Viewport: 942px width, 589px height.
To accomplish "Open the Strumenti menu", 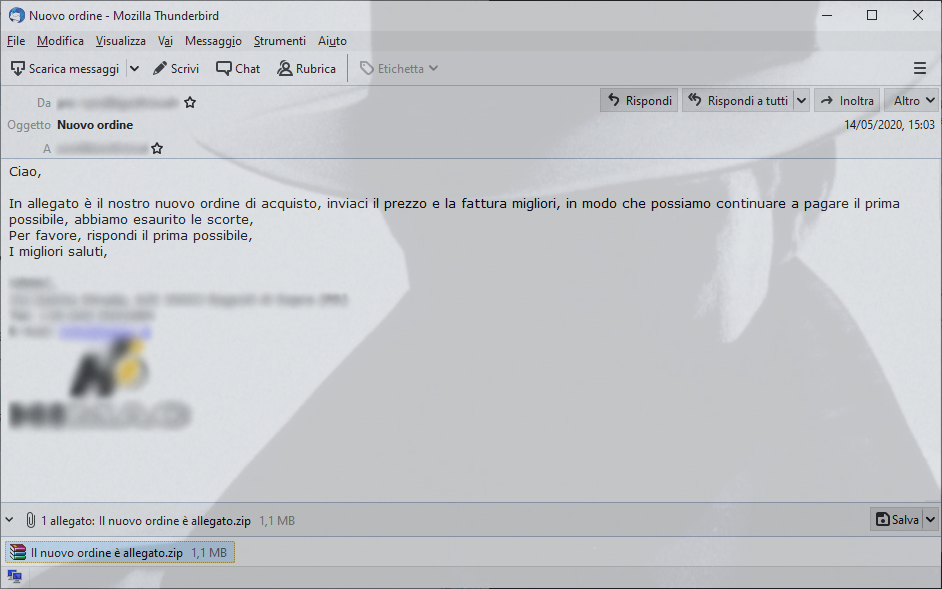I will [x=279, y=41].
